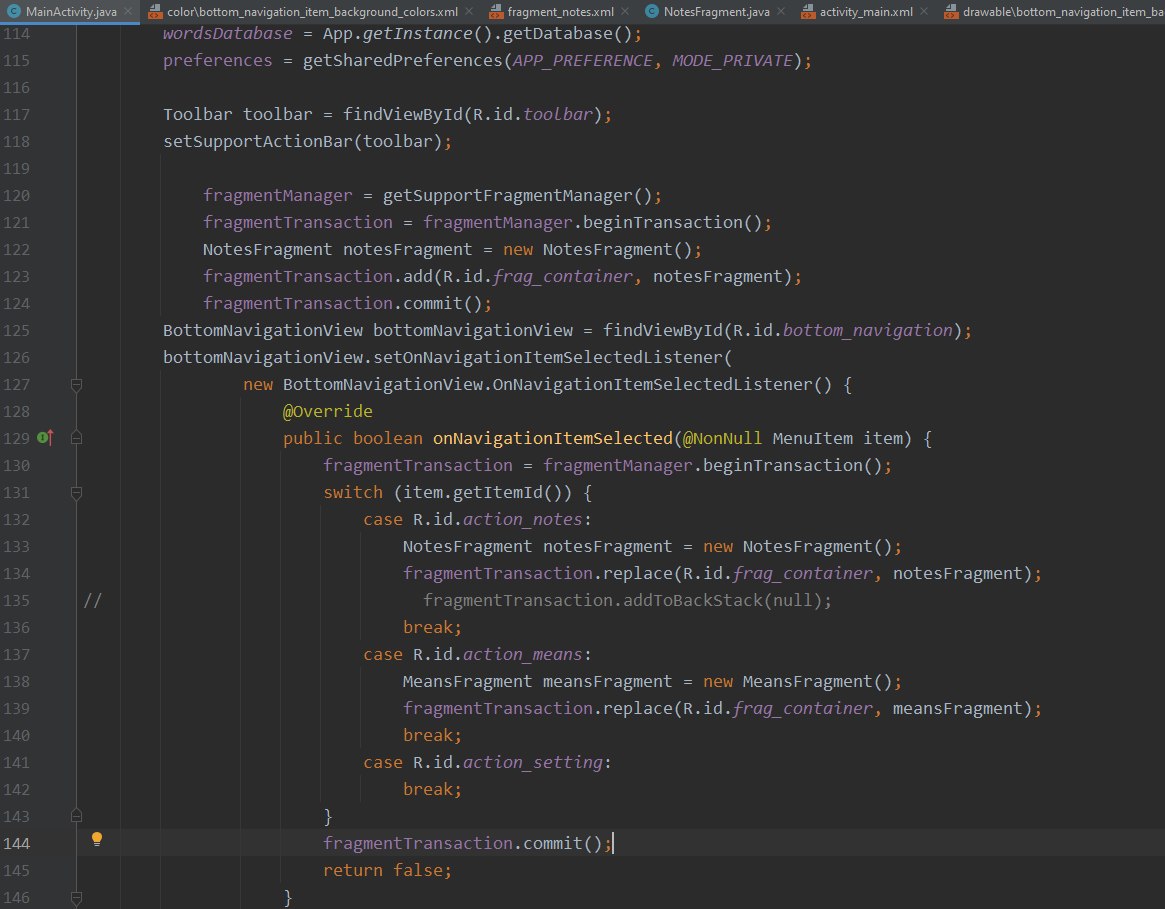Click the // comment marker on line 135
The image size is (1165, 909).
[92, 600]
